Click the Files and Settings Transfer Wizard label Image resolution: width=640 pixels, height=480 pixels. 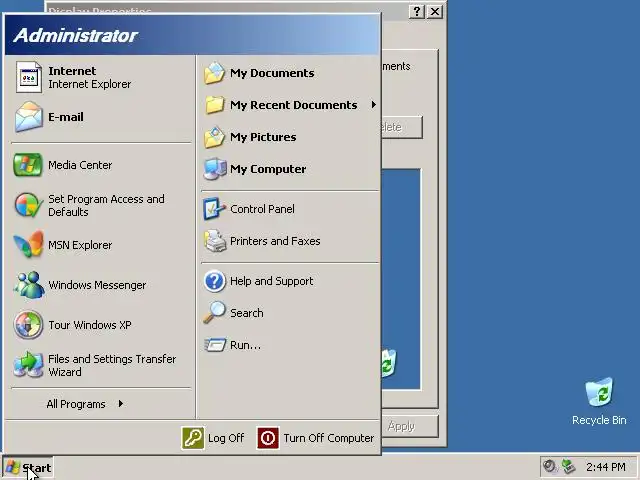pyautogui.click(x=112, y=365)
